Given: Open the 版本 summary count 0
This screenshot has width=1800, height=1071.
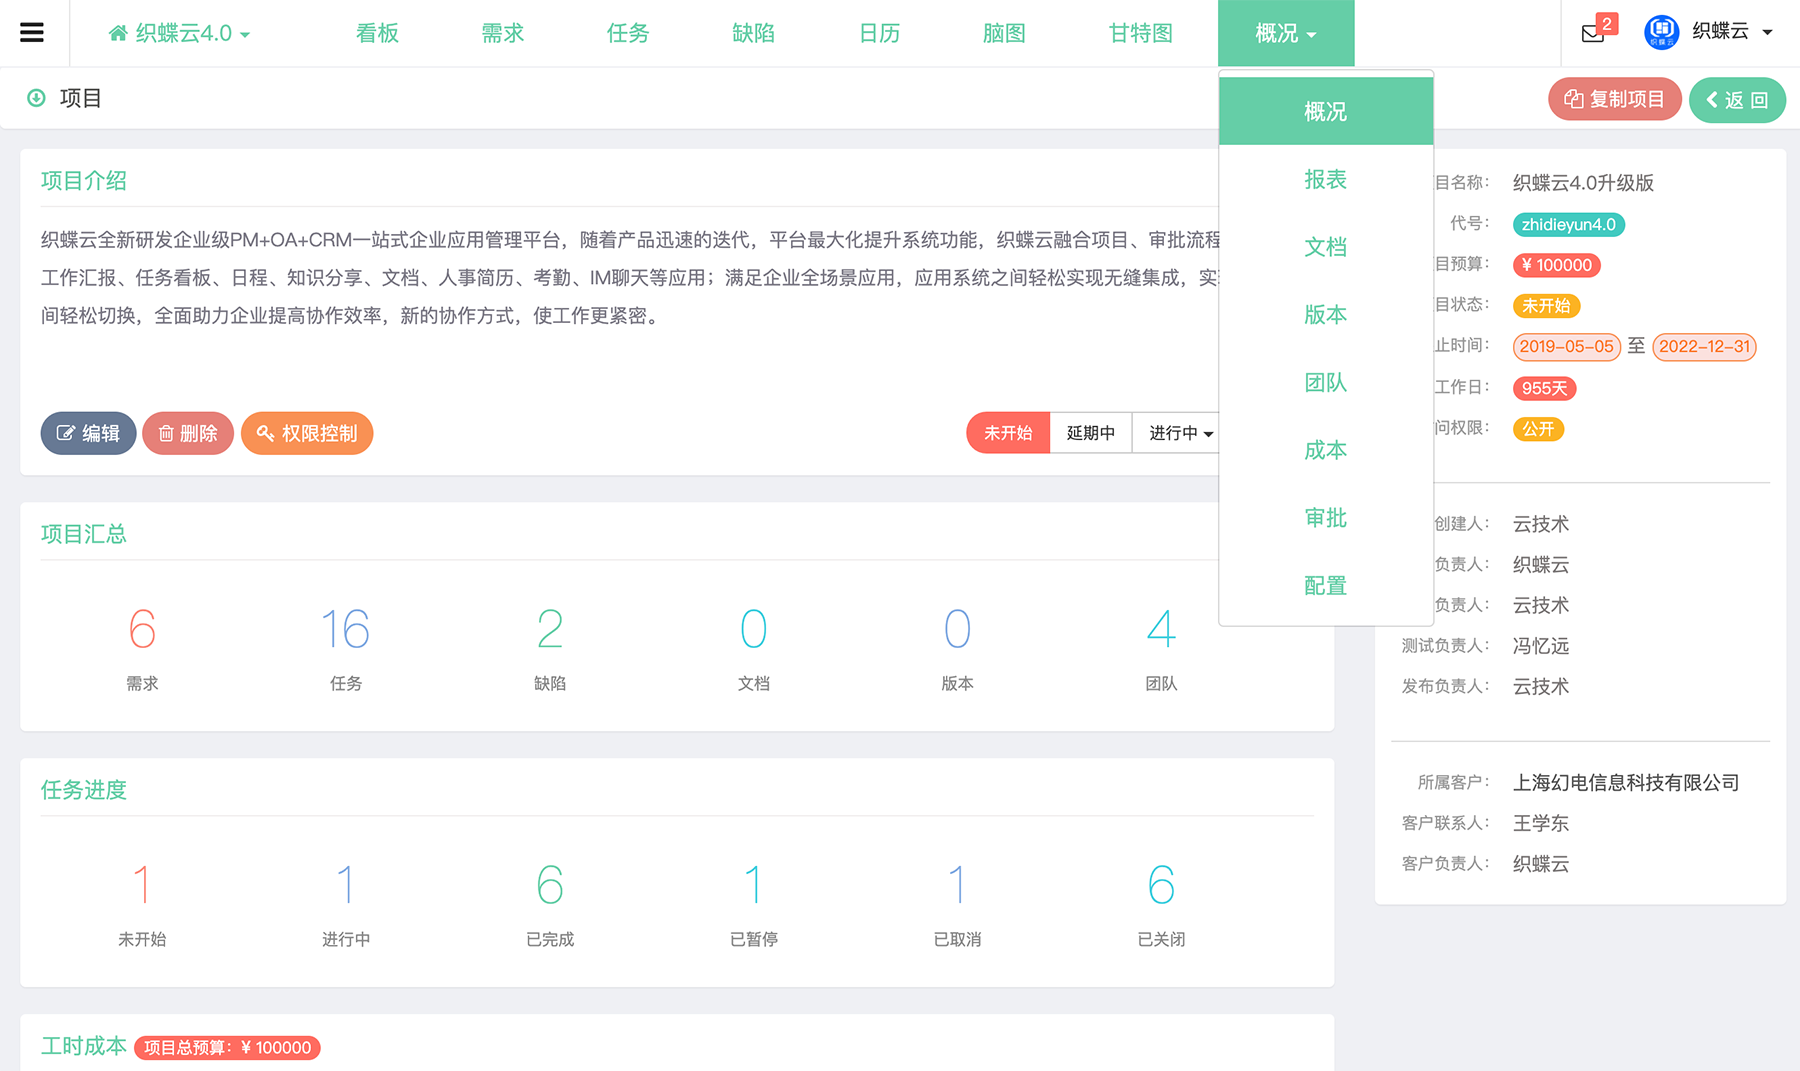Looking at the screenshot, I should pos(957,629).
